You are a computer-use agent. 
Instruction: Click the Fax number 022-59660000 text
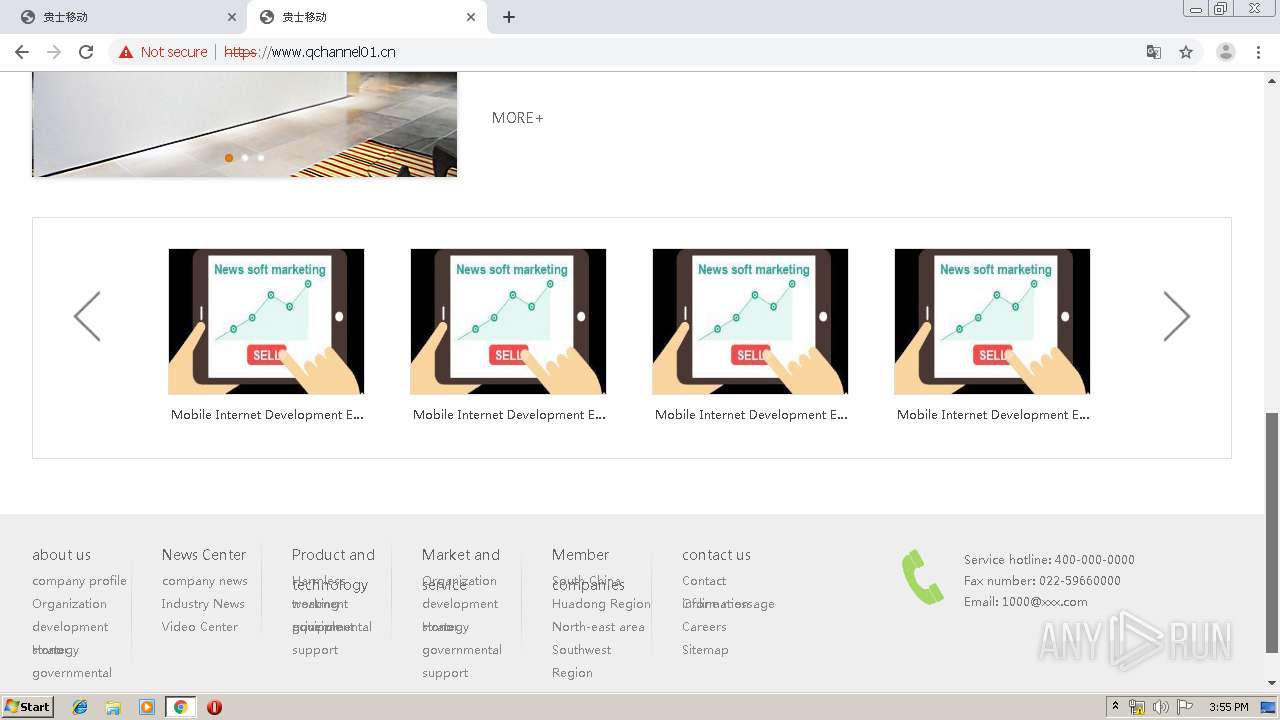click(1042, 581)
